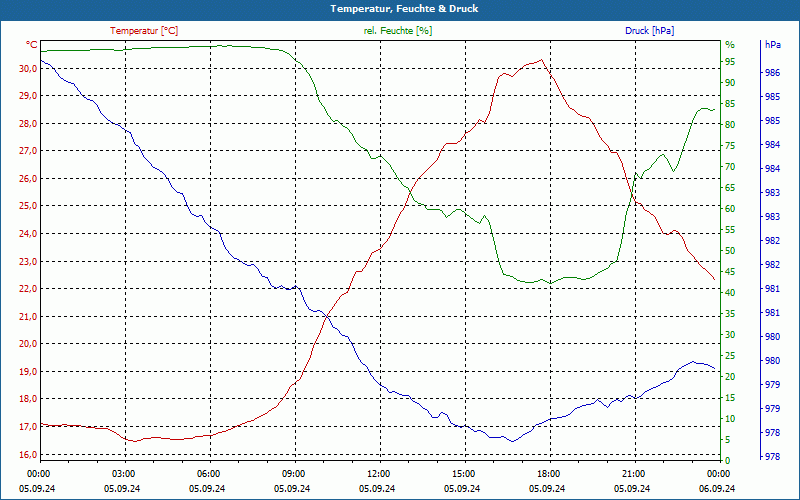Click the green '75' humidity axis value
The image size is (800, 500).
click(x=730, y=146)
